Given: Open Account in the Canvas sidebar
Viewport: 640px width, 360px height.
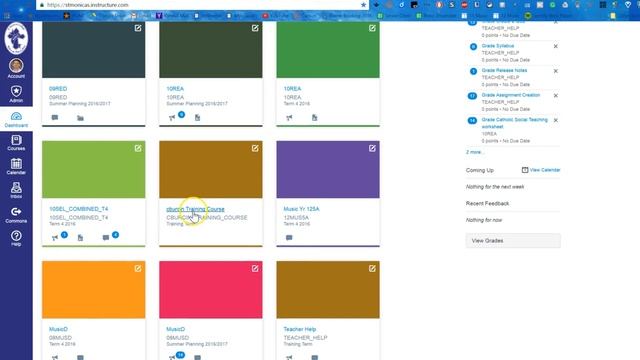Looking at the screenshot, I should click(x=16, y=68).
